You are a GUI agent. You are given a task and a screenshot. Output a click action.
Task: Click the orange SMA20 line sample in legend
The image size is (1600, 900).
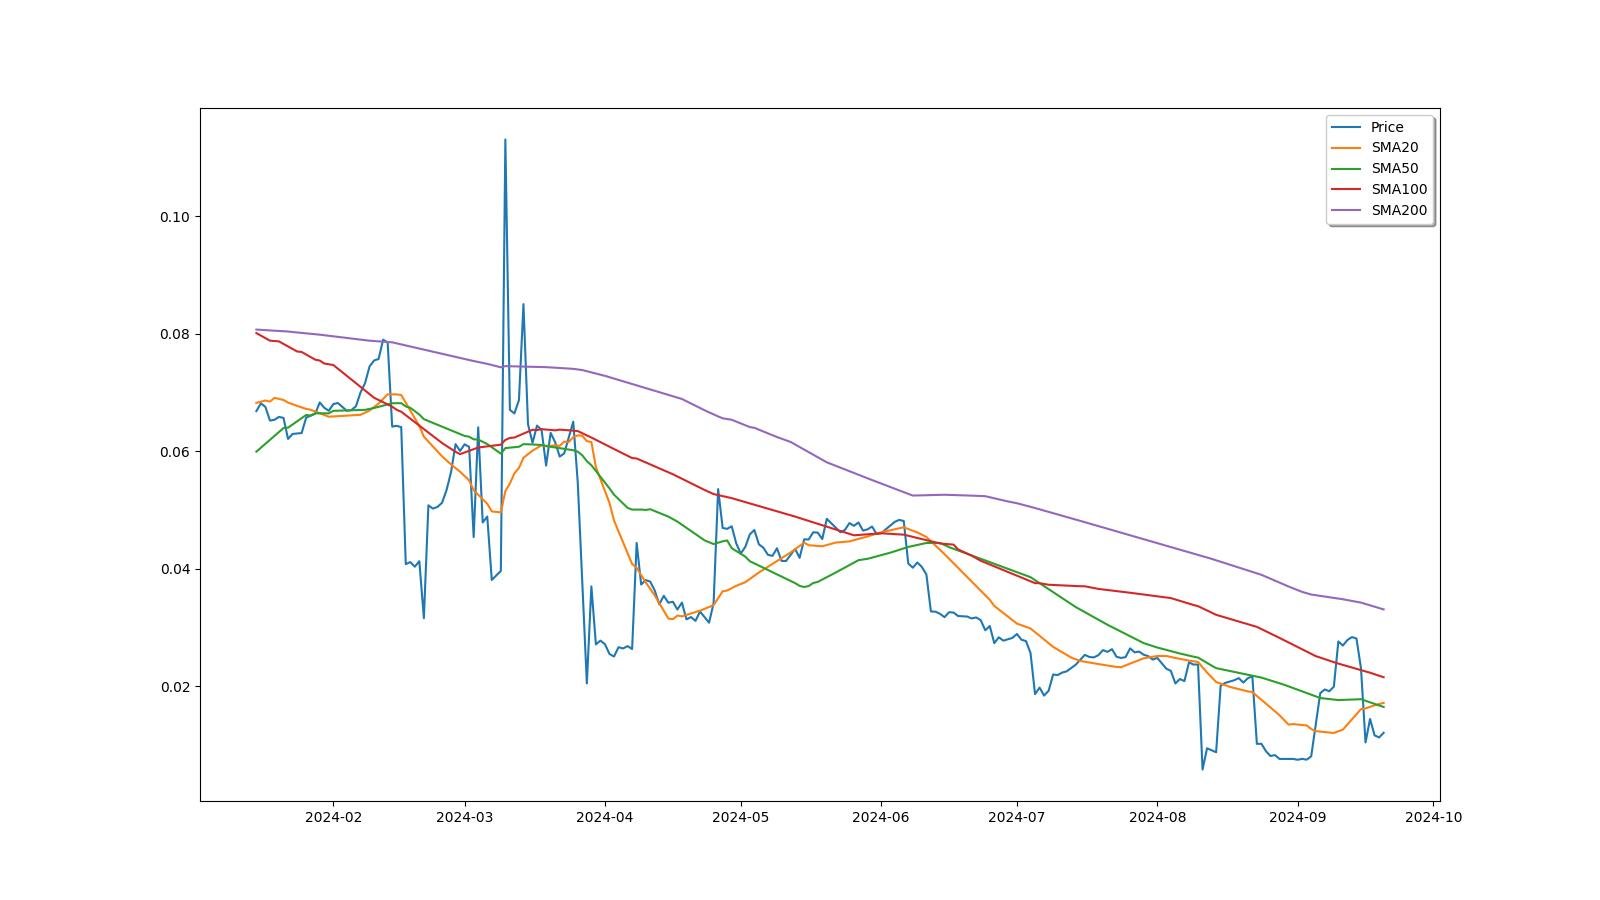(1347, 148)
